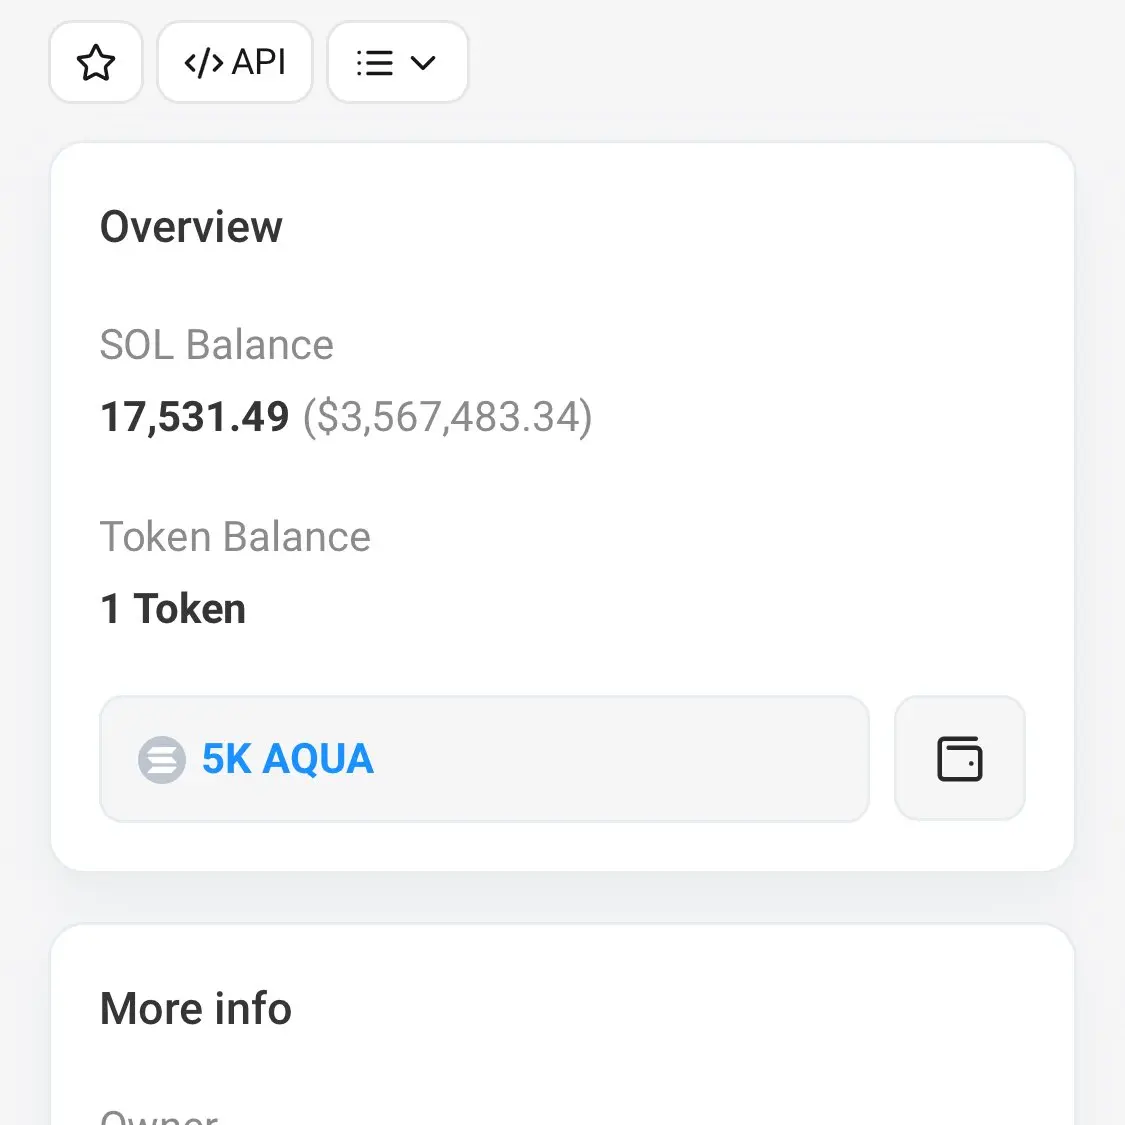Open the API button
The image size is (1125, 1125).
(x=235, y=62)
